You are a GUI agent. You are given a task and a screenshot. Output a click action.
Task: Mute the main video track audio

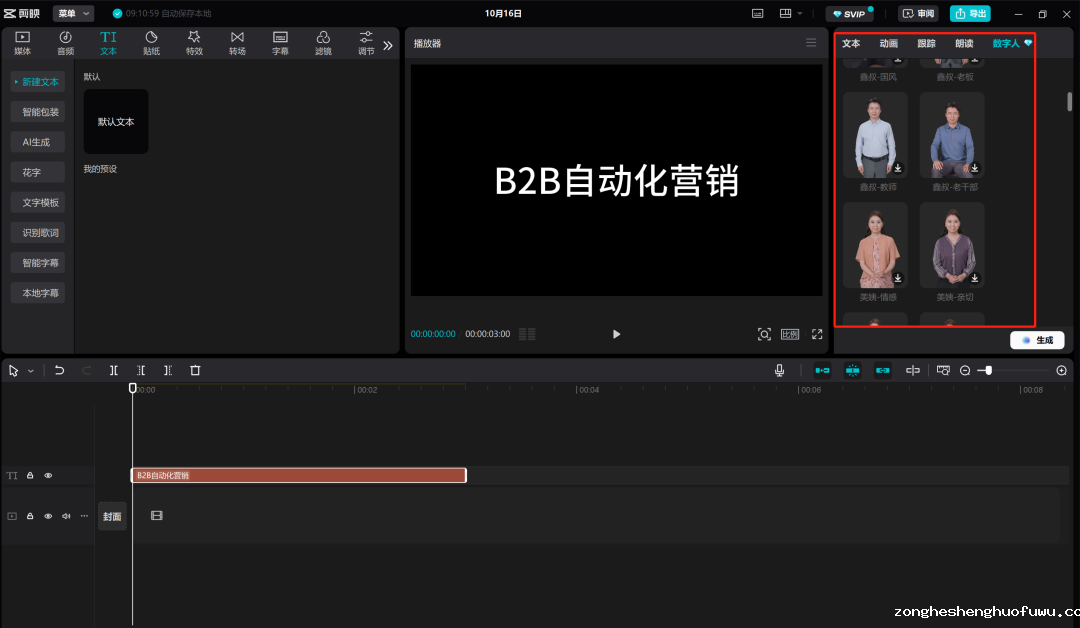[66, 516]
